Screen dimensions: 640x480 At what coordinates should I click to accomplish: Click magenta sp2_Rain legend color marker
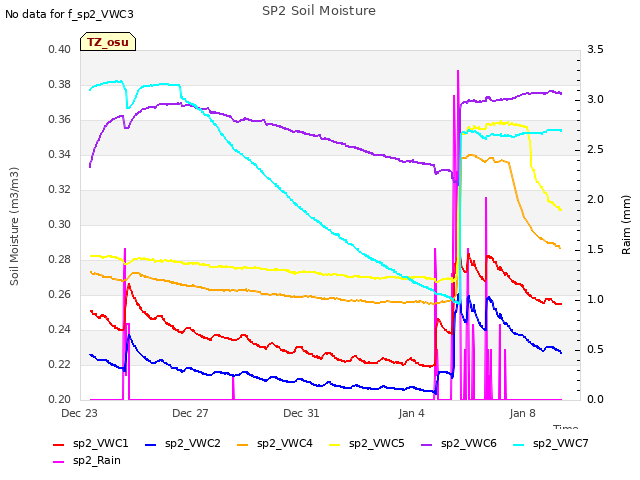59,462
